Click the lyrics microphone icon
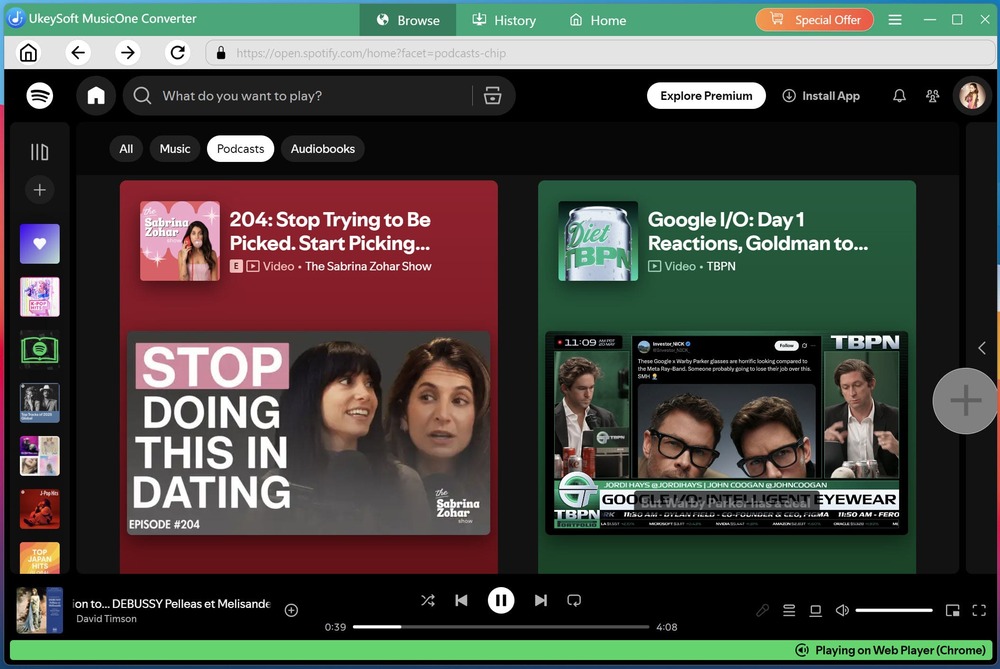This screenshot has width=1000, height=669. [x=762, y=610]
